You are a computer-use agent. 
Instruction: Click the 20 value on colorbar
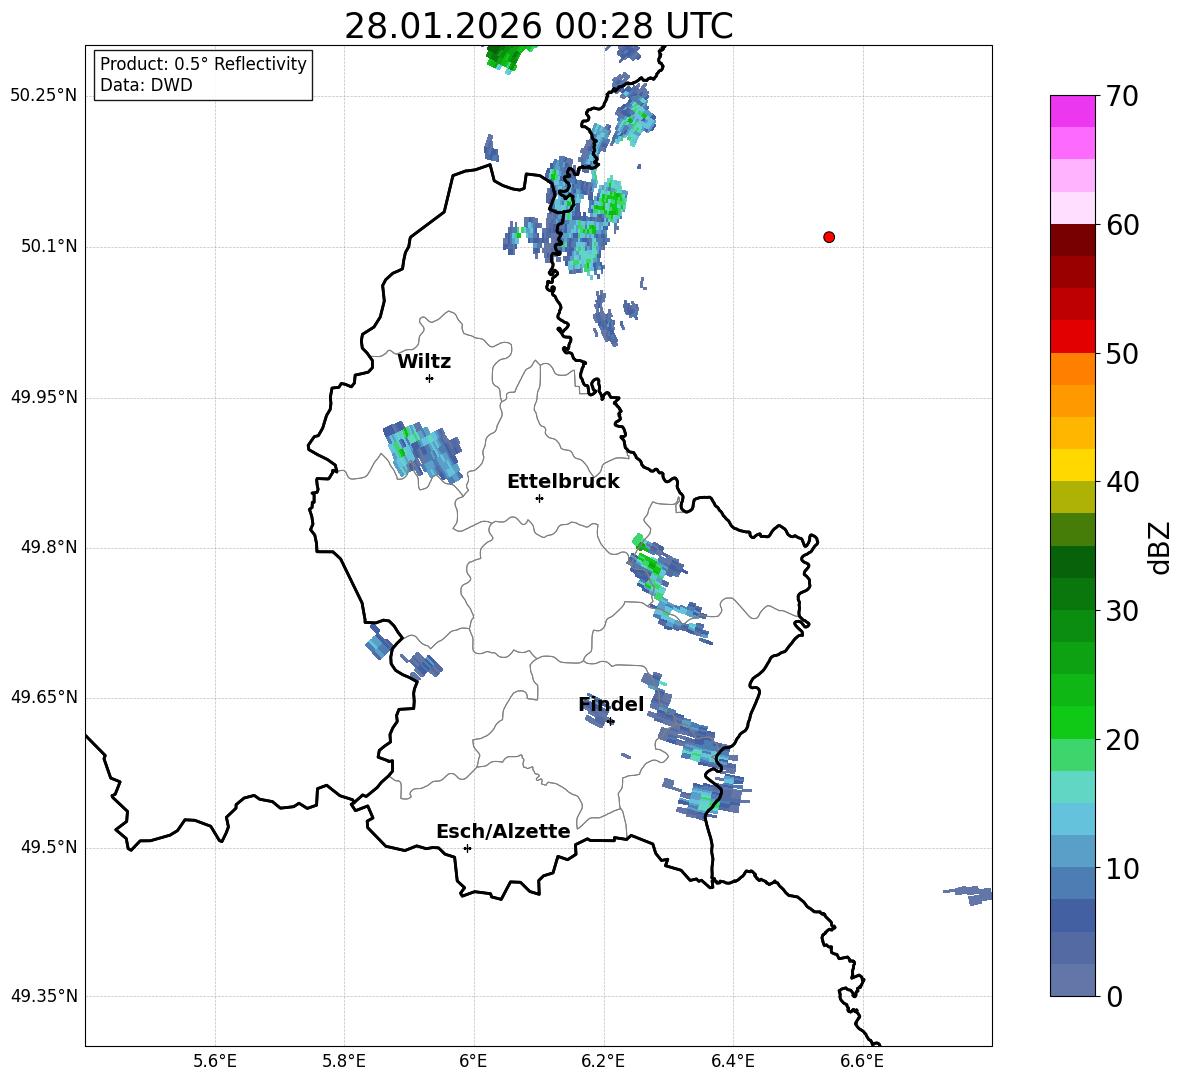click(1122, 740)
